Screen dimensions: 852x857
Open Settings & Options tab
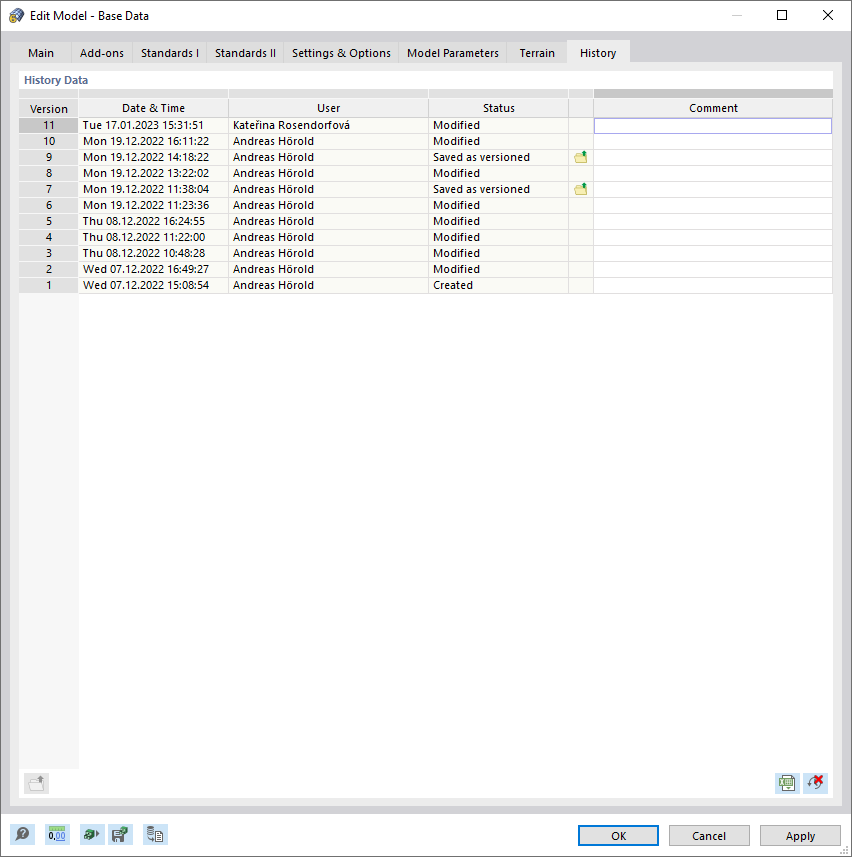pos(341,53)
